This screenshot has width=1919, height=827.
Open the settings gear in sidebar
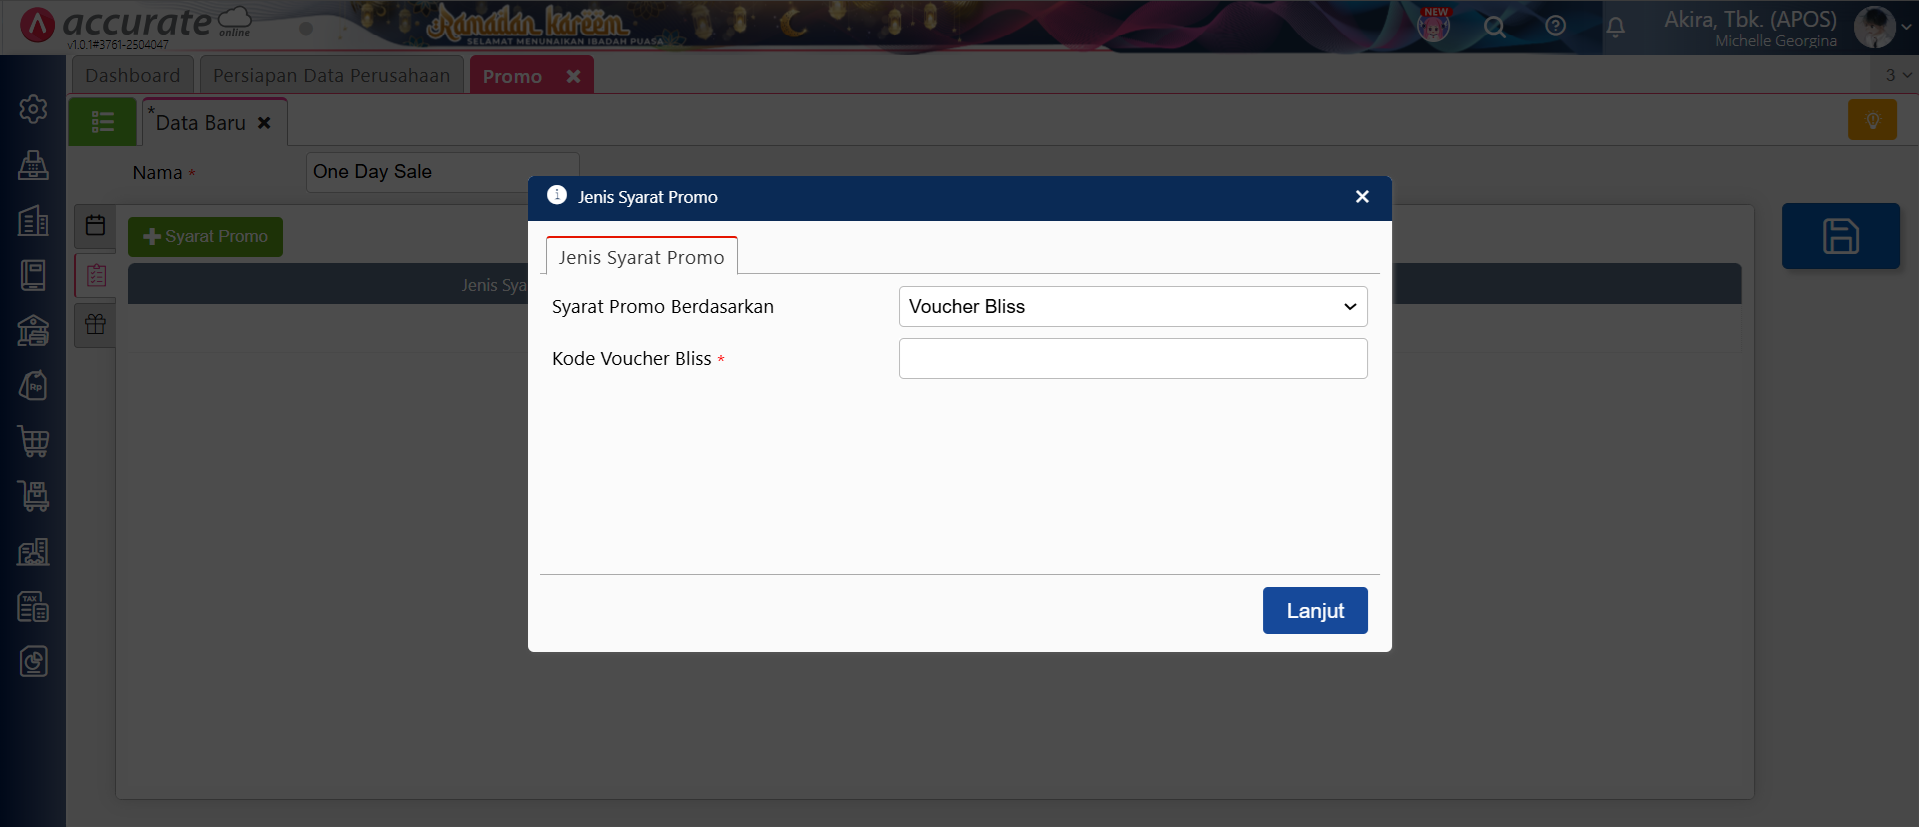[x=33, y=109]
